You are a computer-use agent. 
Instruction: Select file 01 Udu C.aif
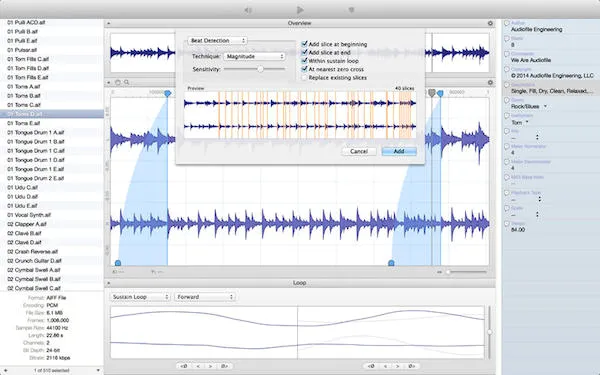coord(52,188)
